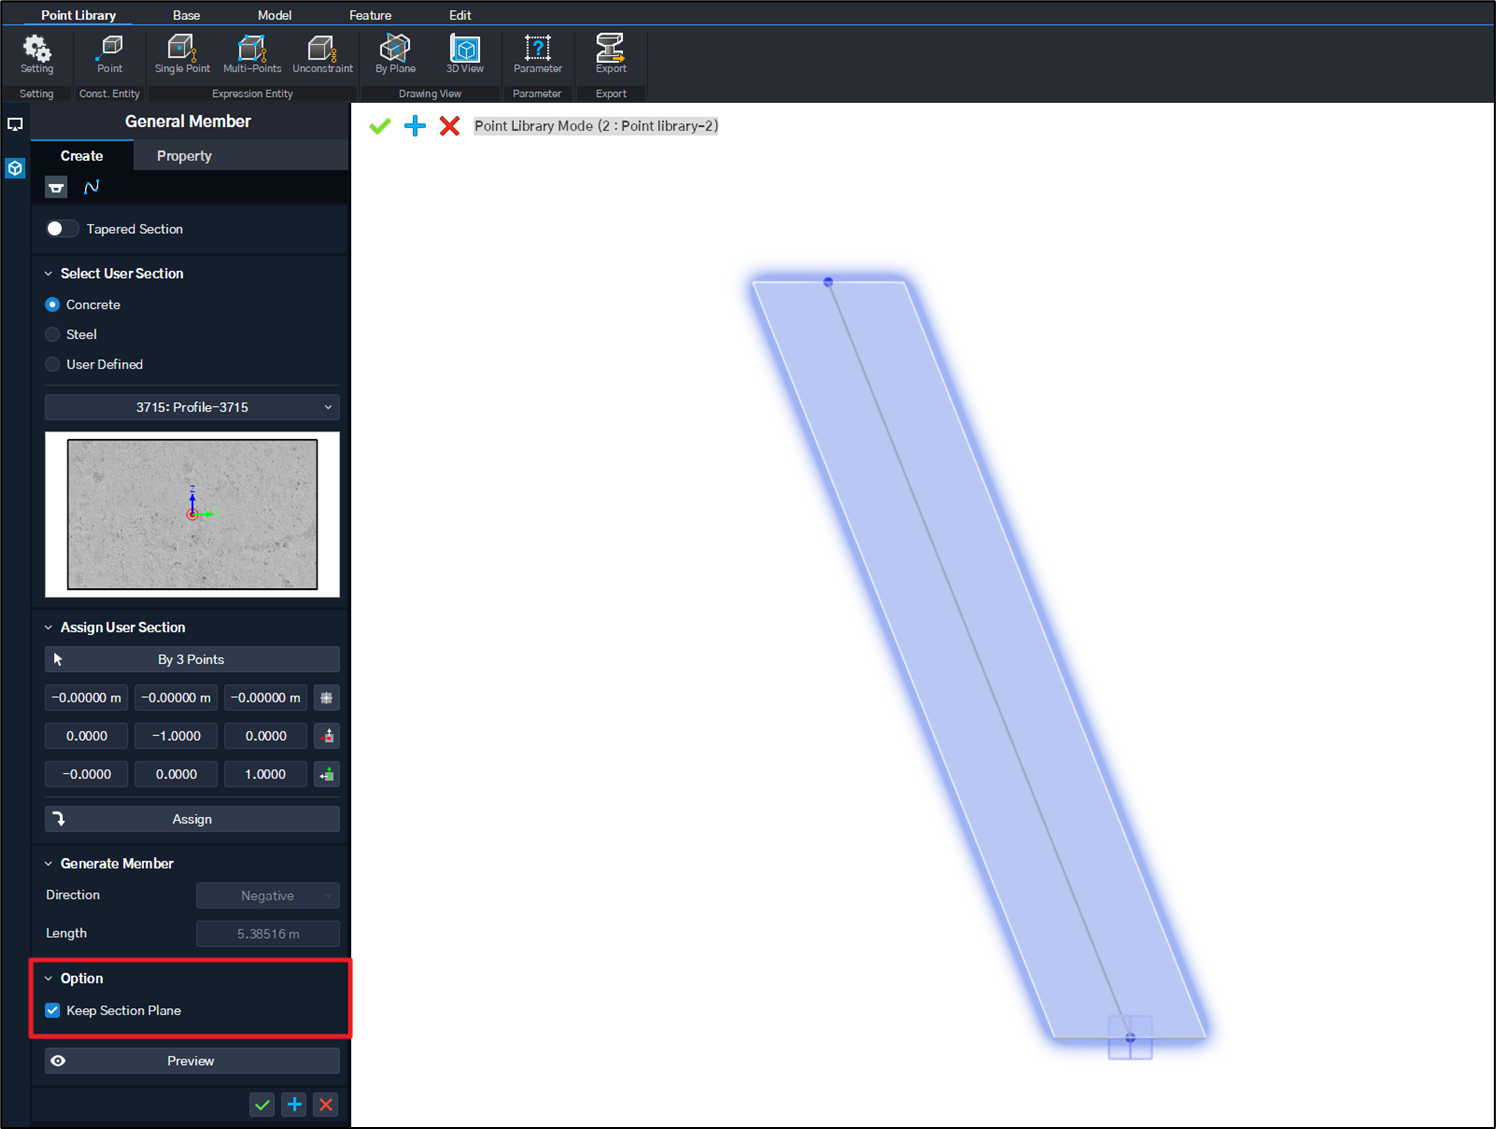Uncheck Keep Section Plane checkbox

pyautogui.click(x=53, y=1011)
